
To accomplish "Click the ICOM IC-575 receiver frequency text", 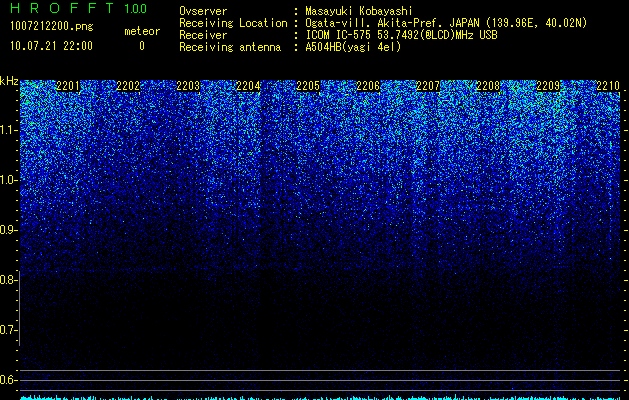I will tap(401, 35).
